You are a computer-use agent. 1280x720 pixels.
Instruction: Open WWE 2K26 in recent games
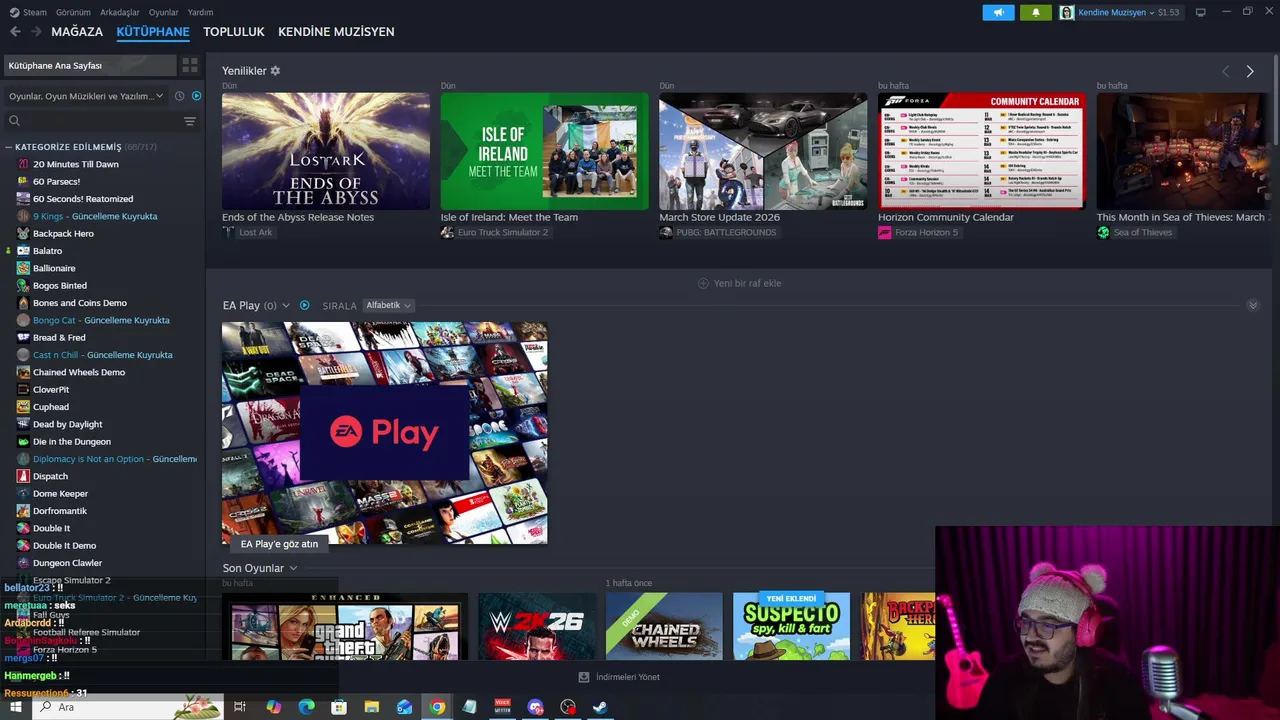[x=537, y=626]
